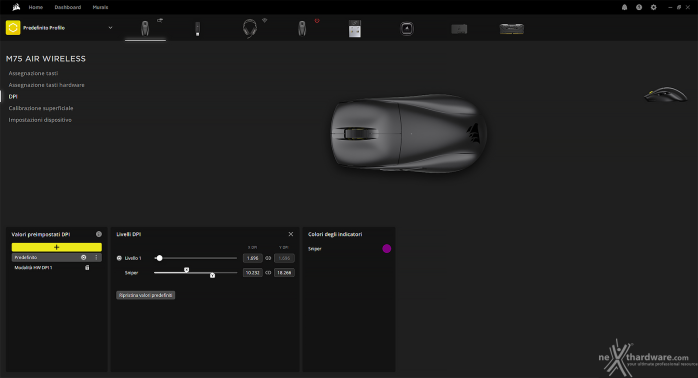698x378 pixels.
Task: Open the Dashboard tab
Action: coord(68,7)
